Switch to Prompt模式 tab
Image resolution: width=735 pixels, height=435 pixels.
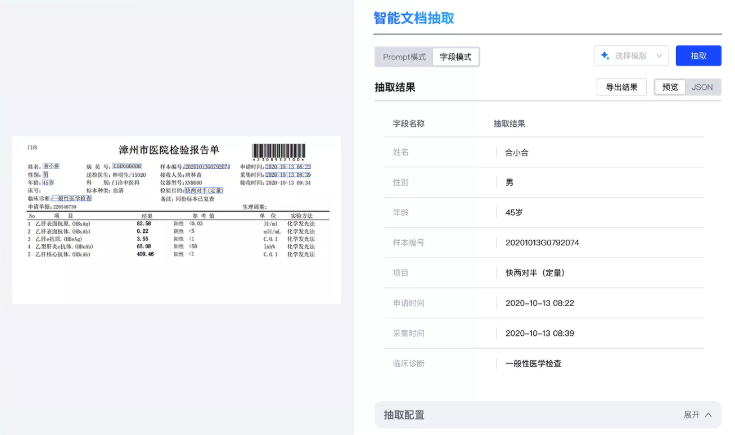[x=404, y=57]
